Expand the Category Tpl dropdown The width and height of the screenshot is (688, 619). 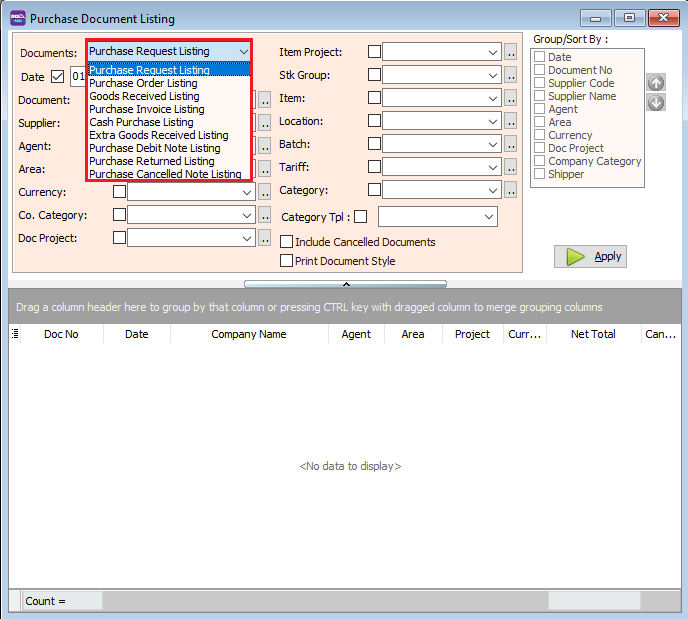pos(489,217)
